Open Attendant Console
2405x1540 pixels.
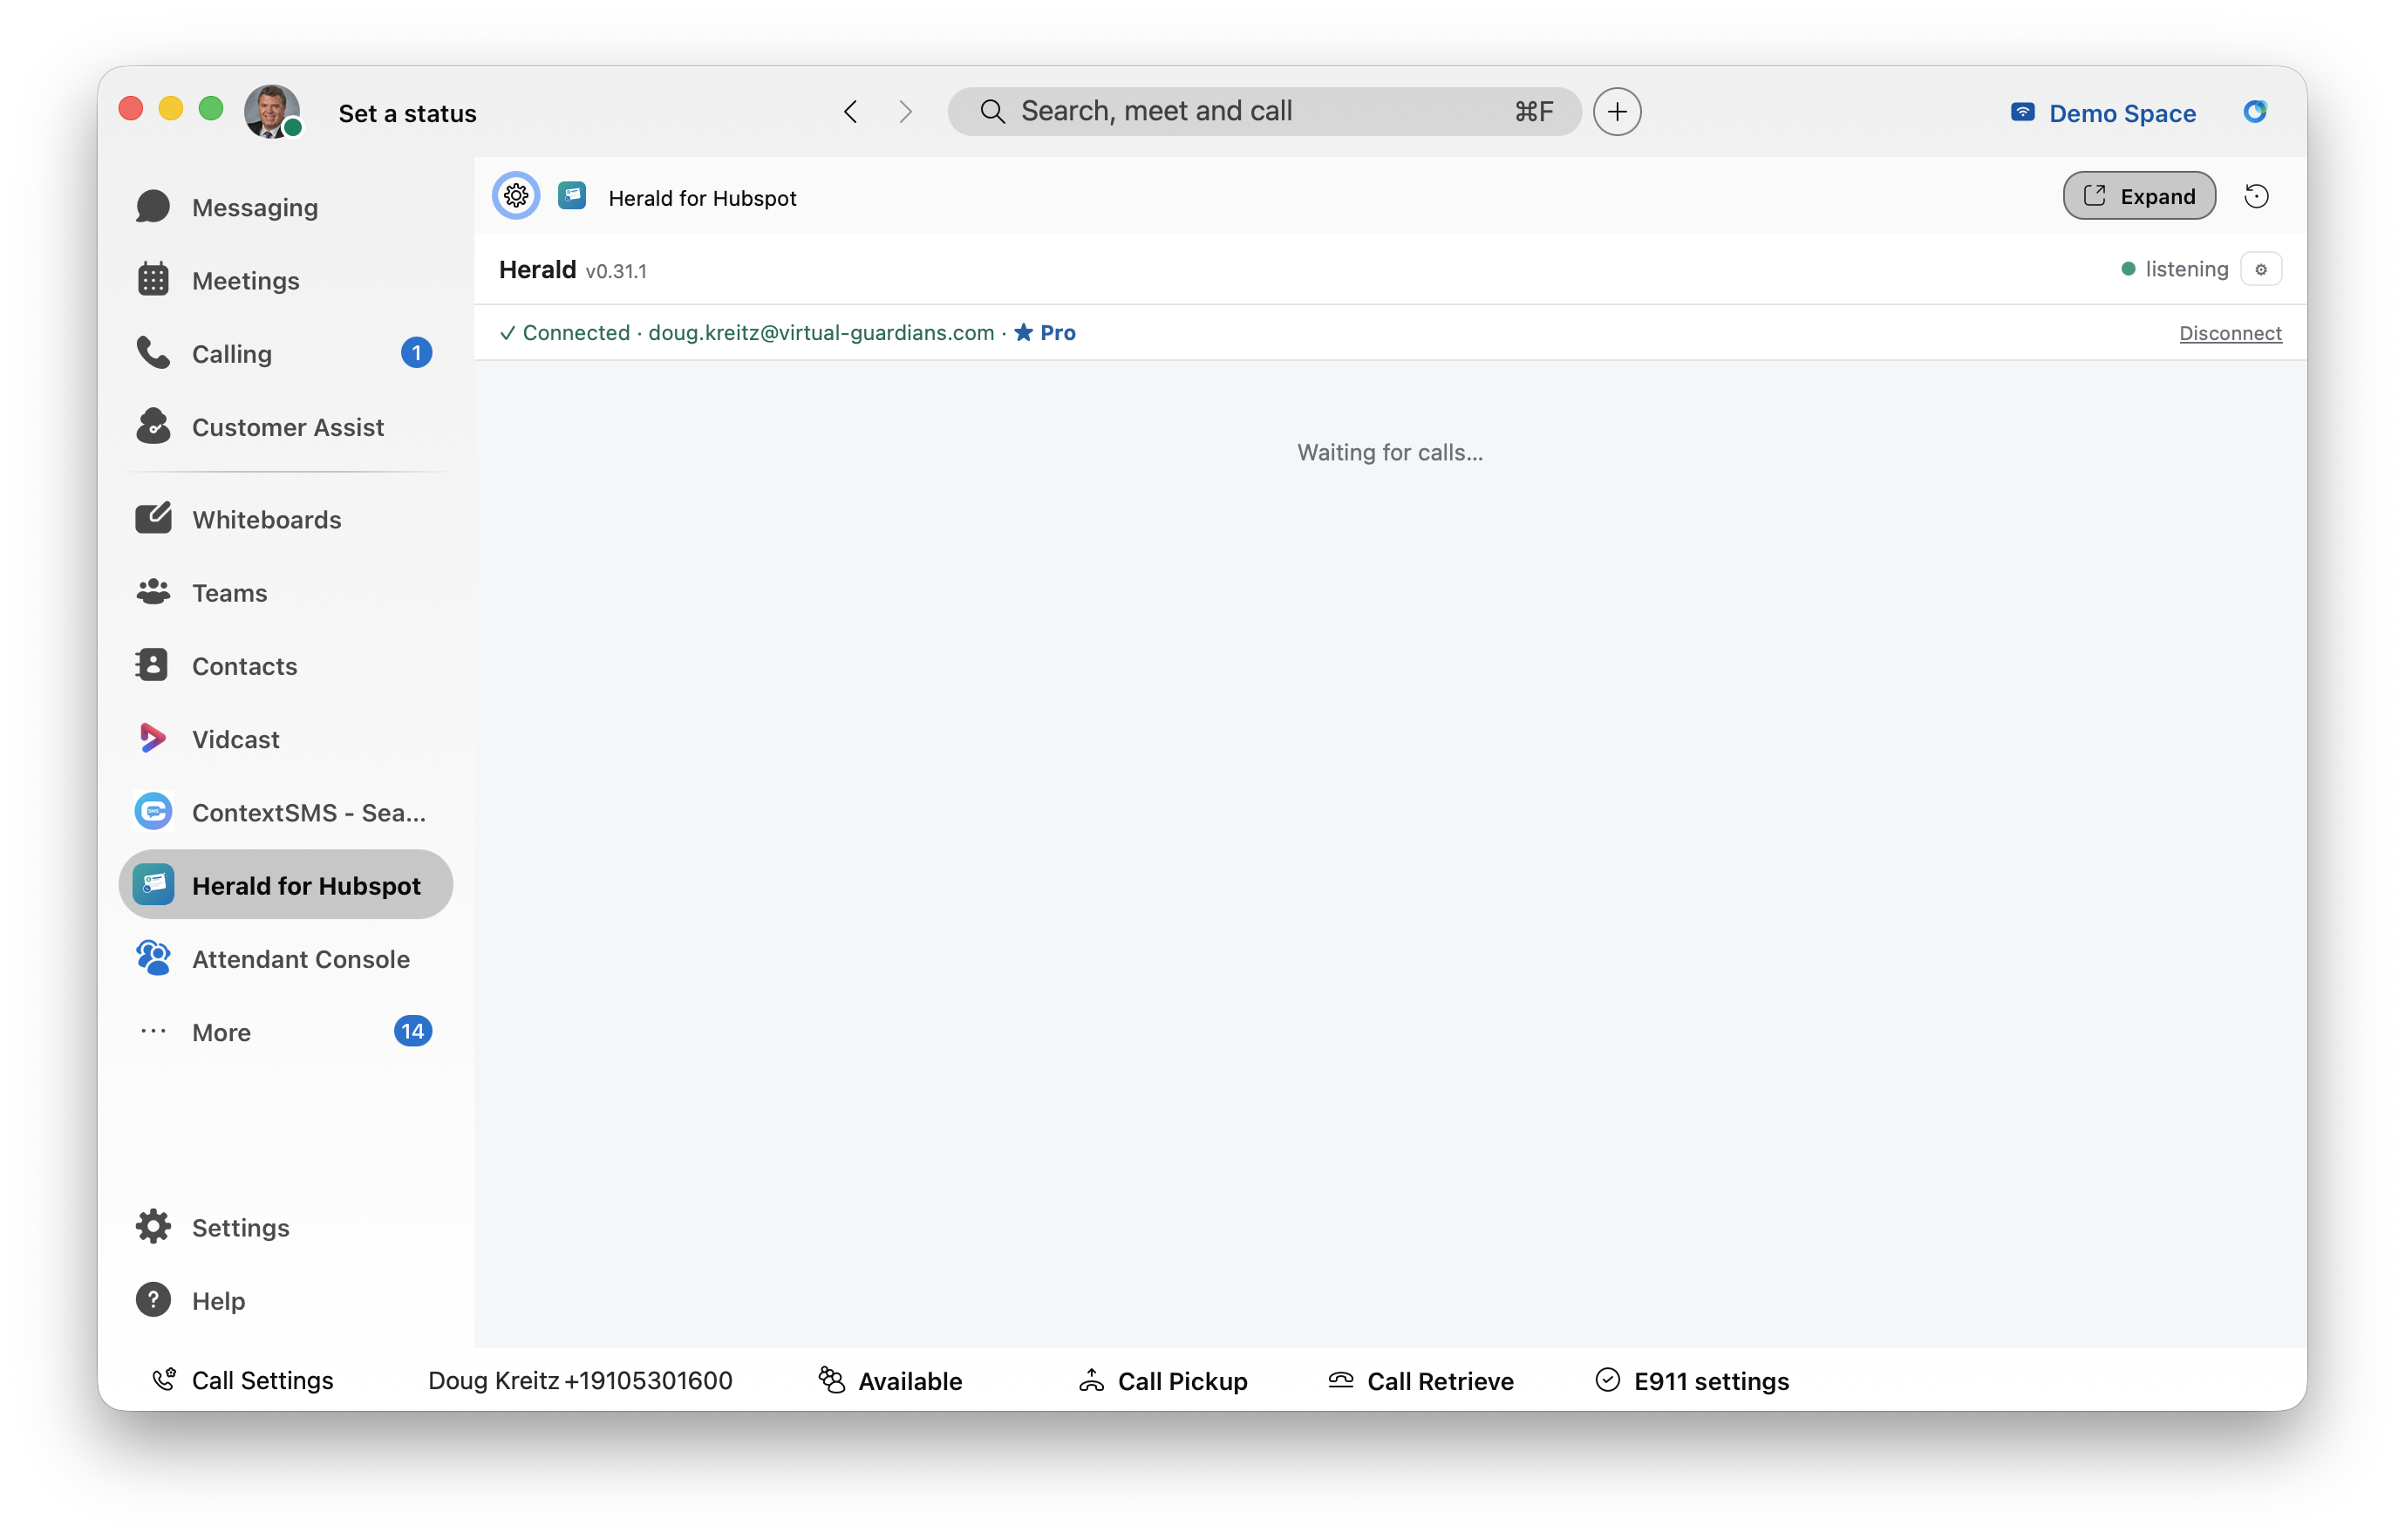[x=285, y=959]
